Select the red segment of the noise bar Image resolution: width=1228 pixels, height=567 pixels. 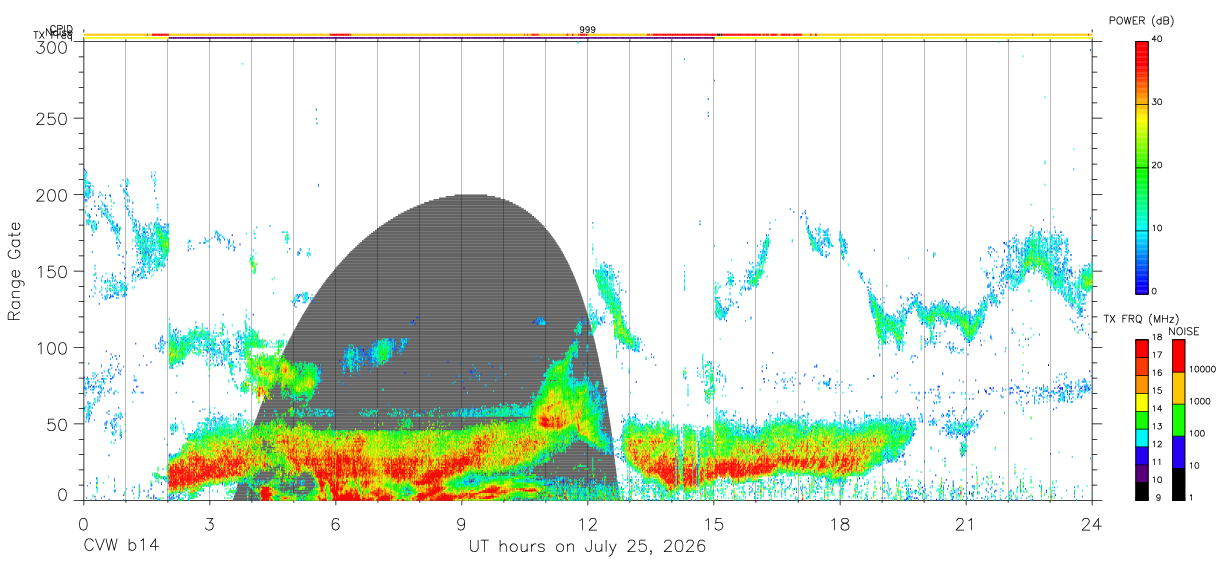click(1178, 356)
